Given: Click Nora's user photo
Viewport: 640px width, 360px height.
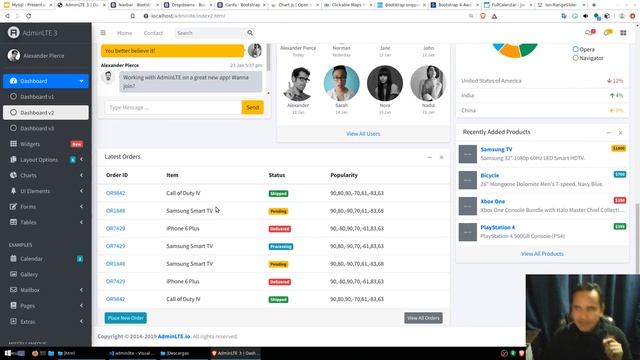Looking at the screenshot, I should click(385, 83).
